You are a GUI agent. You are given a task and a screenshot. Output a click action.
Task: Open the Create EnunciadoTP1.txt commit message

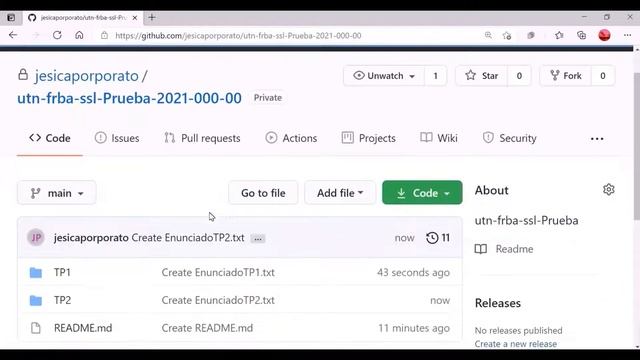[218, 272]
